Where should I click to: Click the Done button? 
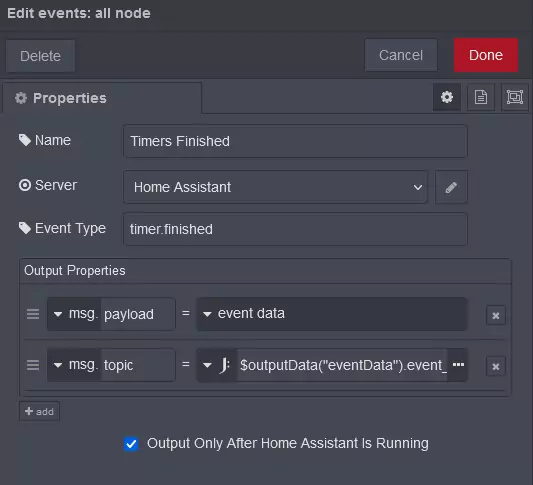486,55
